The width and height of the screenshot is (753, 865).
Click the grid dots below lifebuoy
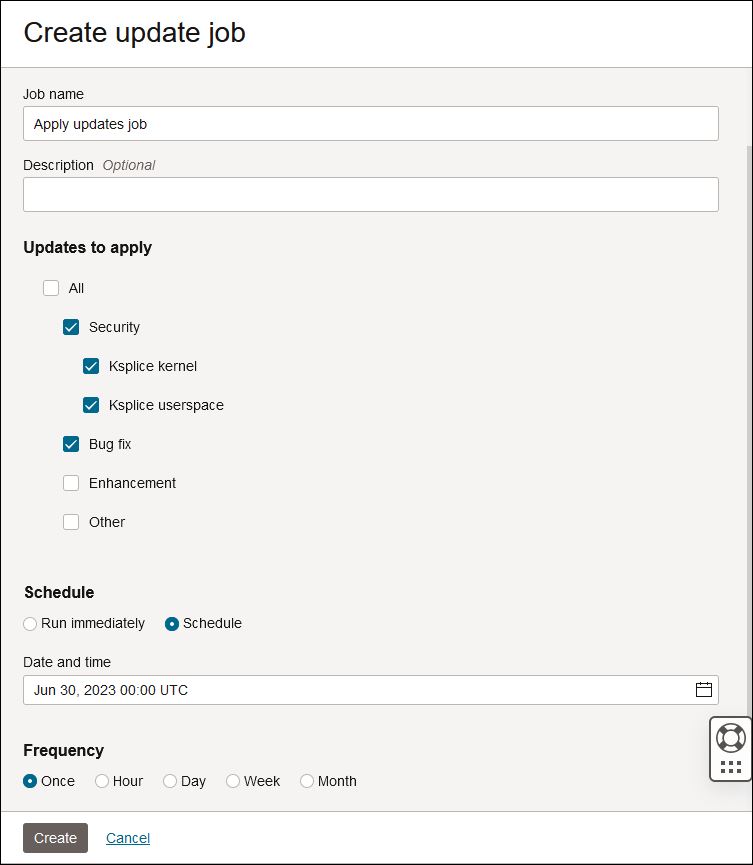click(731, 767)
